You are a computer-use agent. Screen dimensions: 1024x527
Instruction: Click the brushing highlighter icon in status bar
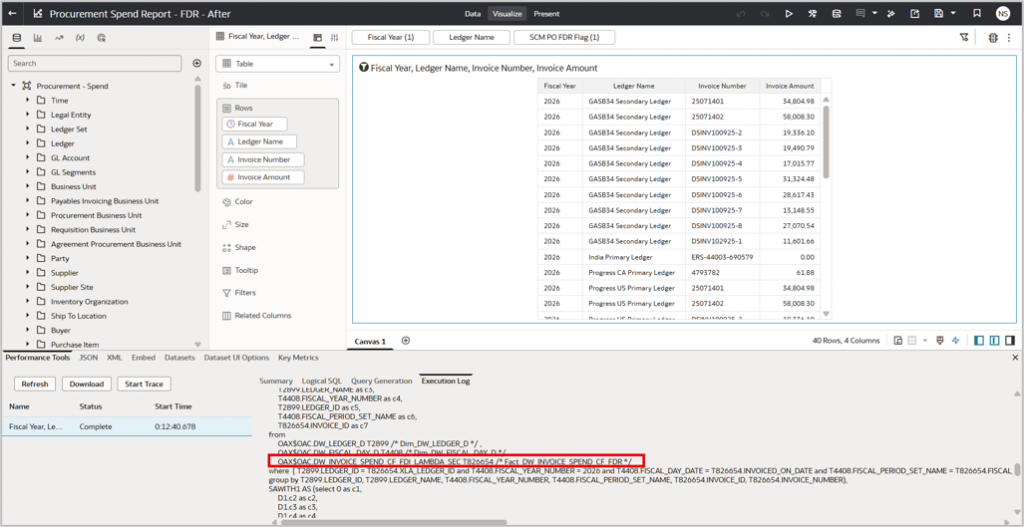(940, 340)
